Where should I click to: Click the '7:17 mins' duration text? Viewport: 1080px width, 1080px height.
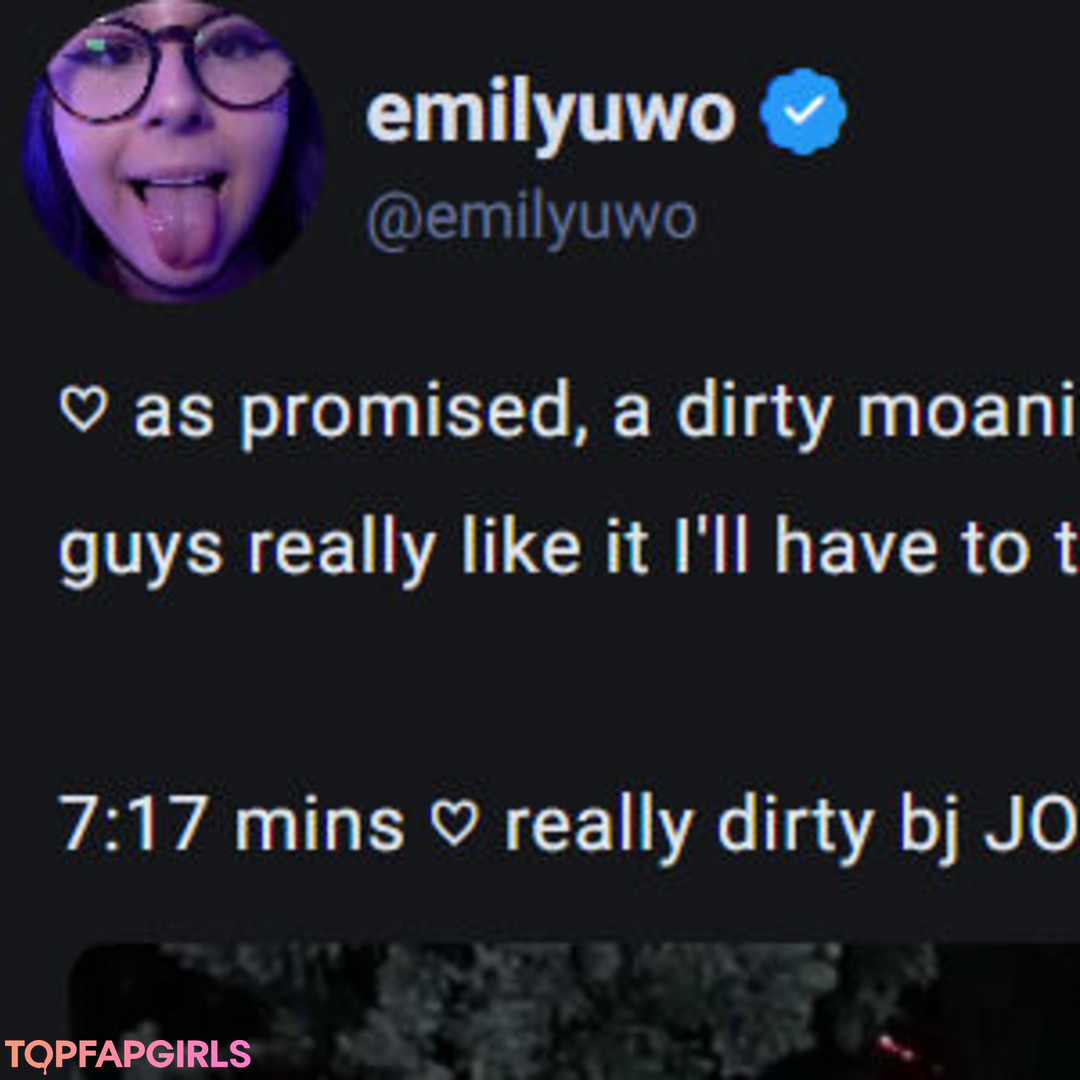click(x=232, y=824)
